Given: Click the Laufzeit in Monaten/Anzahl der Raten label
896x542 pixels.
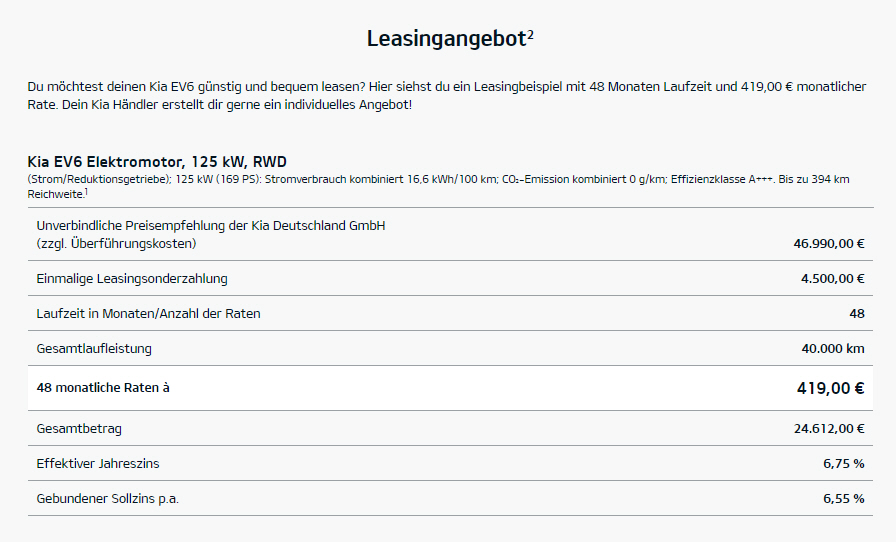Looking at the screenshot, I should pos(148,313).
